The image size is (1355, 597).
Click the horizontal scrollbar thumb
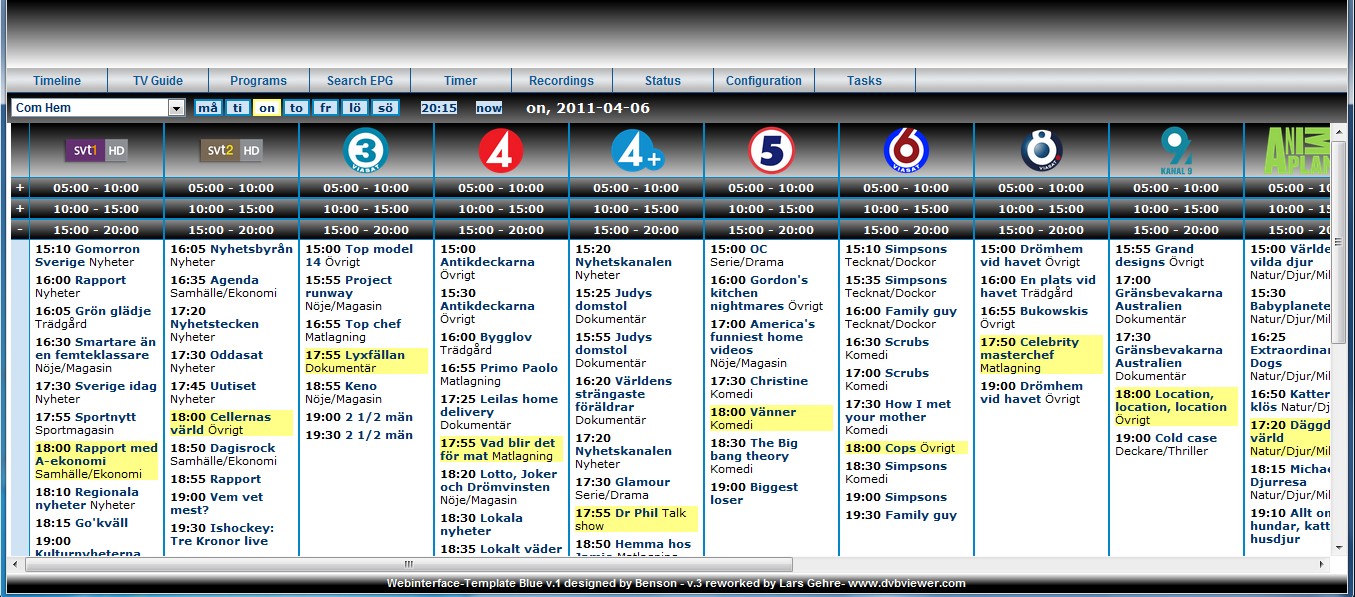point(408,565)
